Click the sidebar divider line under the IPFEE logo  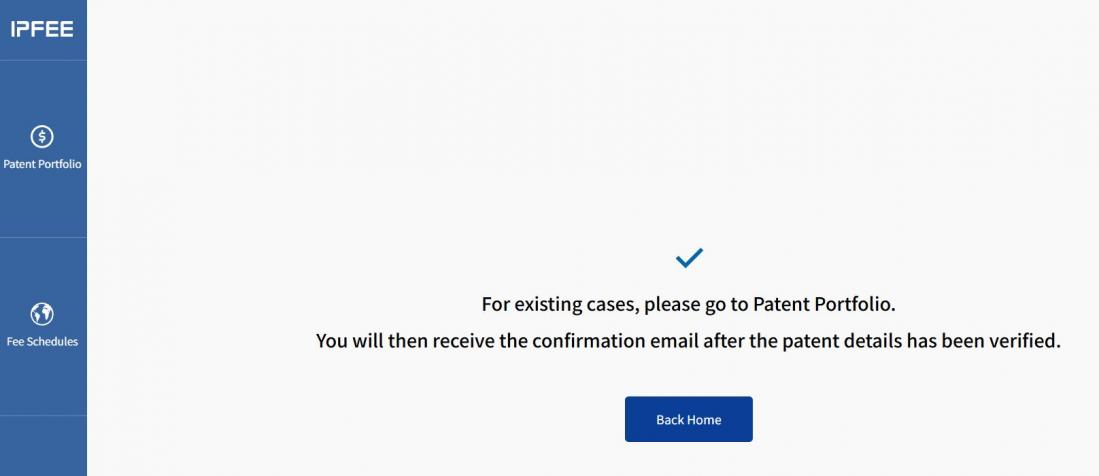click(x=42, y=61)
